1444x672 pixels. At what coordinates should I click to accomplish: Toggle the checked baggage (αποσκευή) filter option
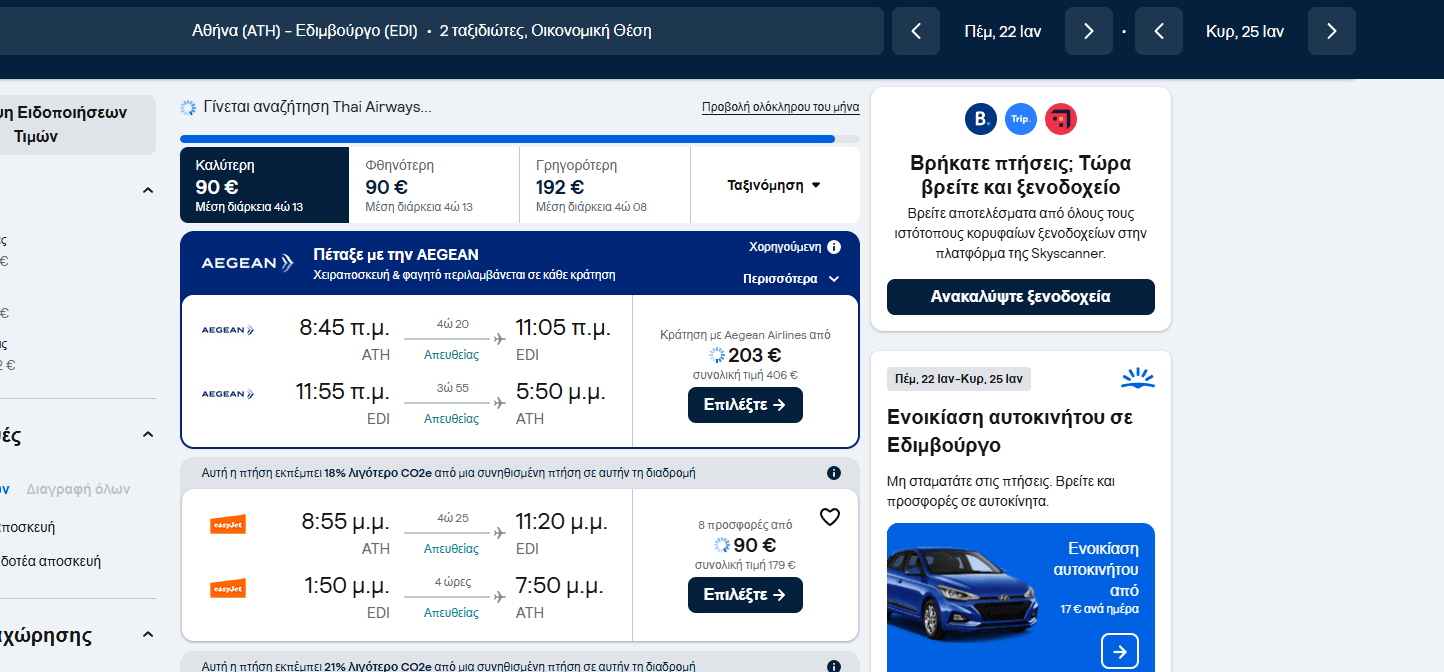point(50,561)
